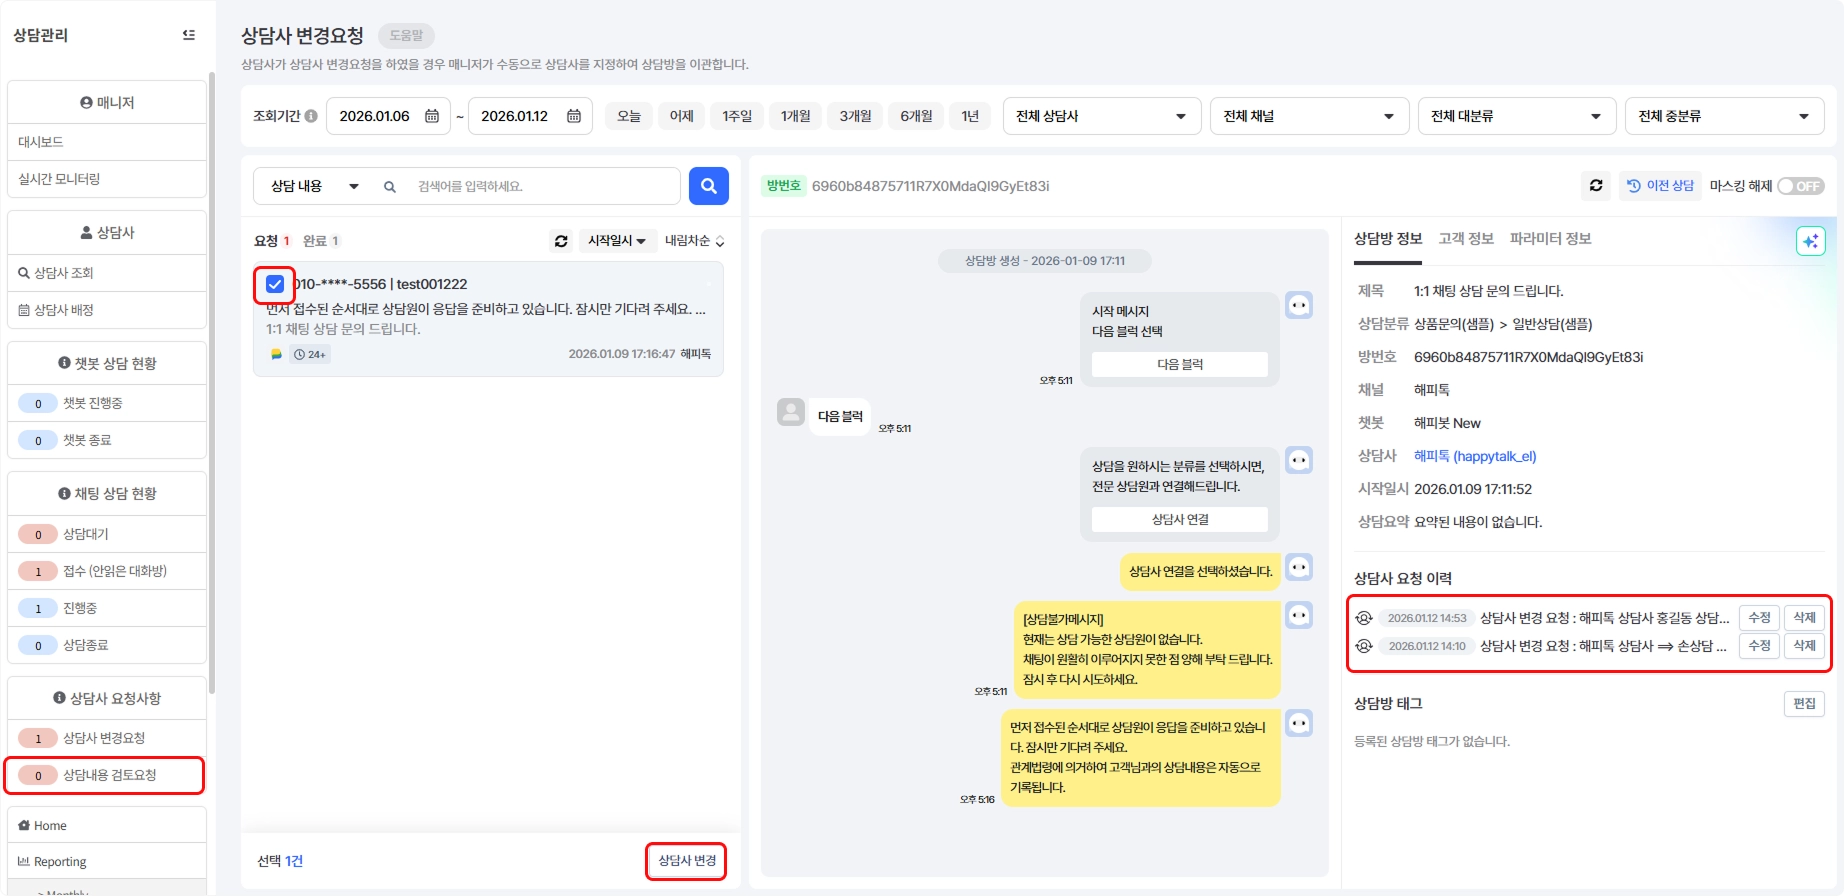The height and width of the screenshot is (896, 1844).
Task: Show the 요청 list tab
Action: pos(272,241)
